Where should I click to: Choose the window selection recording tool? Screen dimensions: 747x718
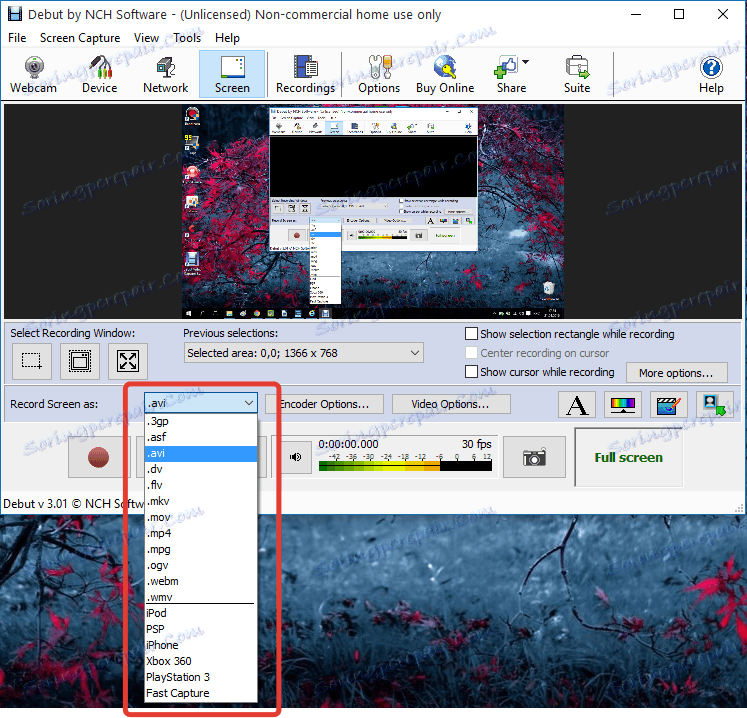coord(80,361)
